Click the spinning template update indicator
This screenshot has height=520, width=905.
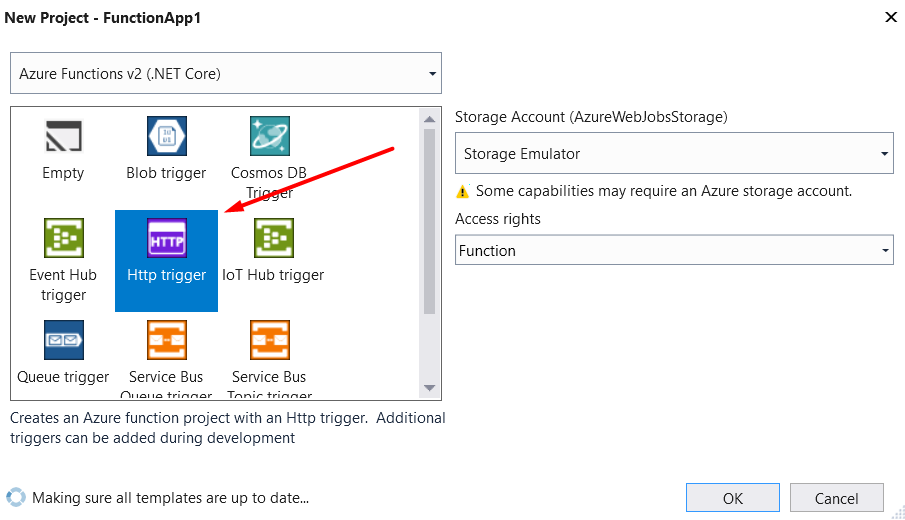click(16, 497)
